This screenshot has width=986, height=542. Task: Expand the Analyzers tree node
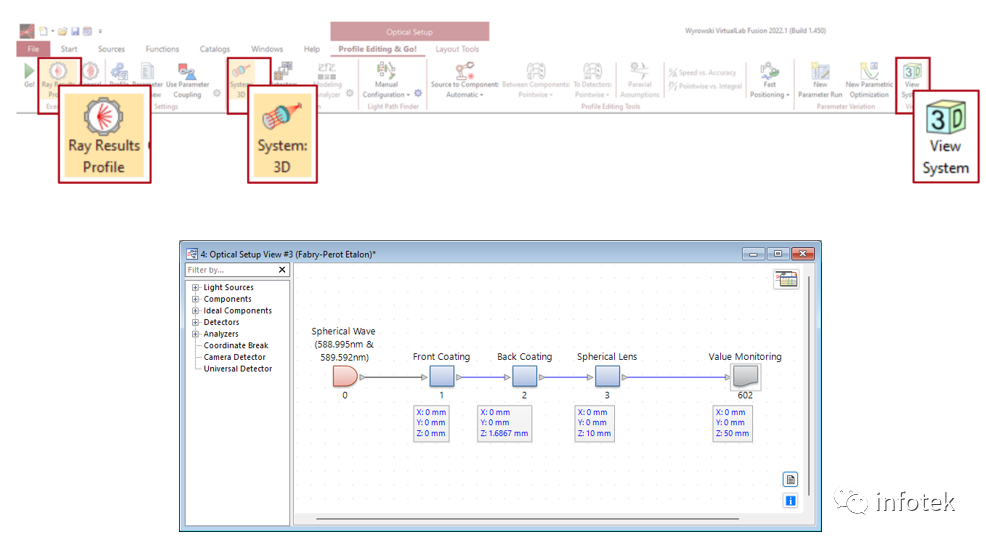195,334
